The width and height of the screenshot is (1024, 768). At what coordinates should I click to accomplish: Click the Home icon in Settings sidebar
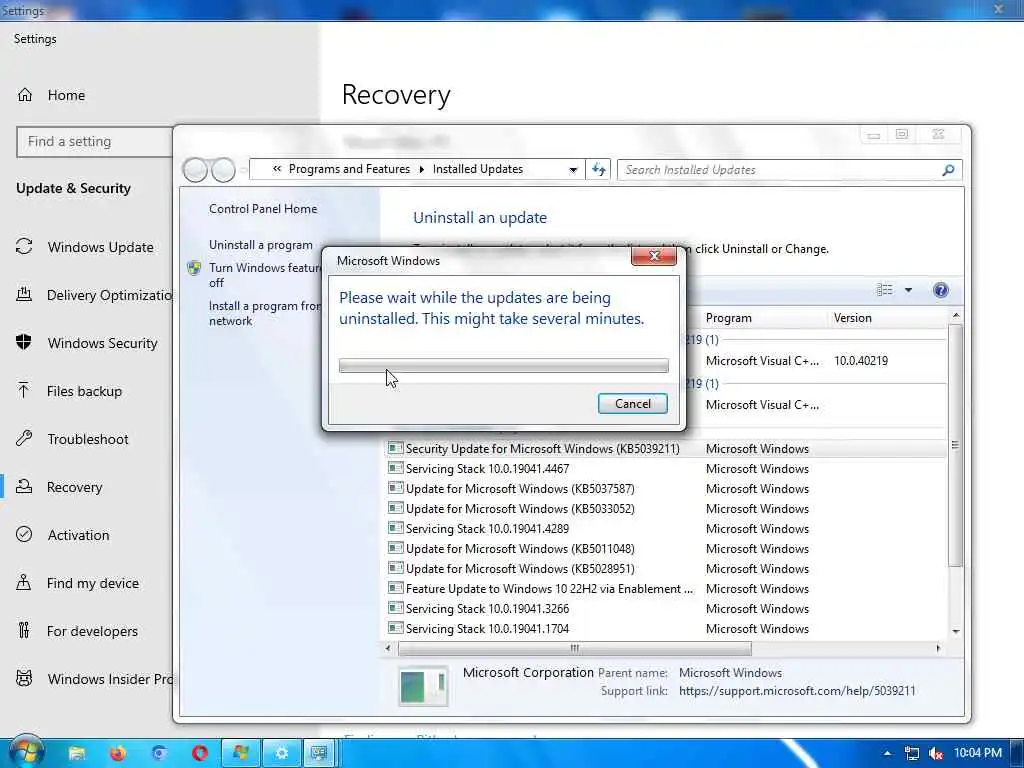tap(25, 95)
